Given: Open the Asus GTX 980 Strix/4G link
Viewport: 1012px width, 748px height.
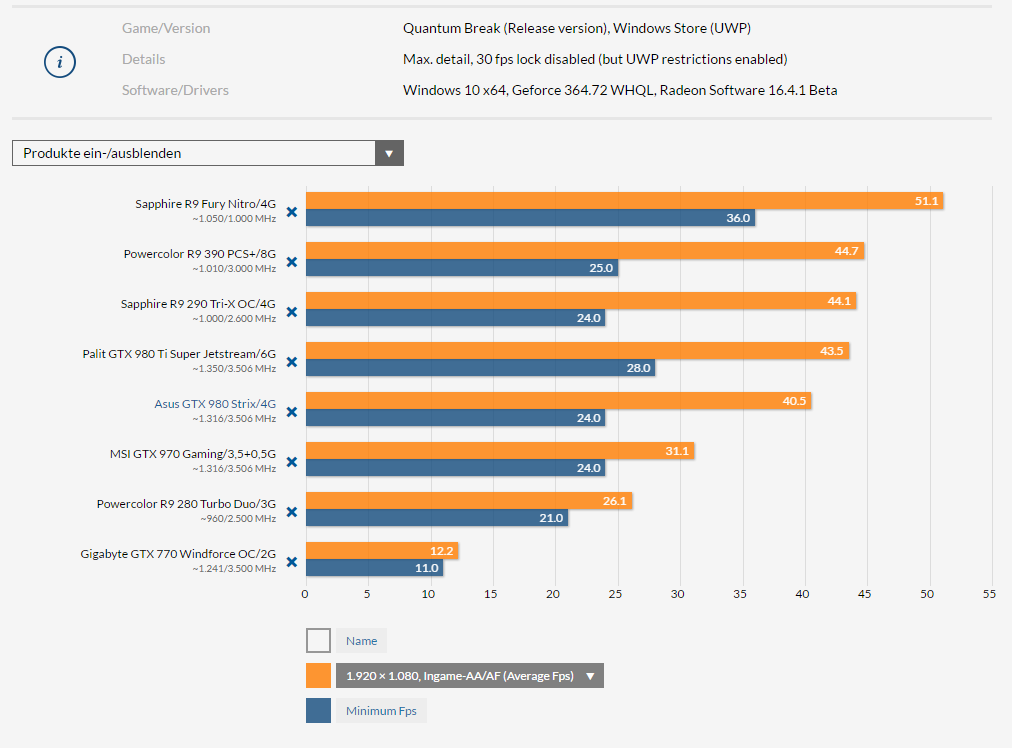Looking at the screenshot, I should [x=215, y=404].
